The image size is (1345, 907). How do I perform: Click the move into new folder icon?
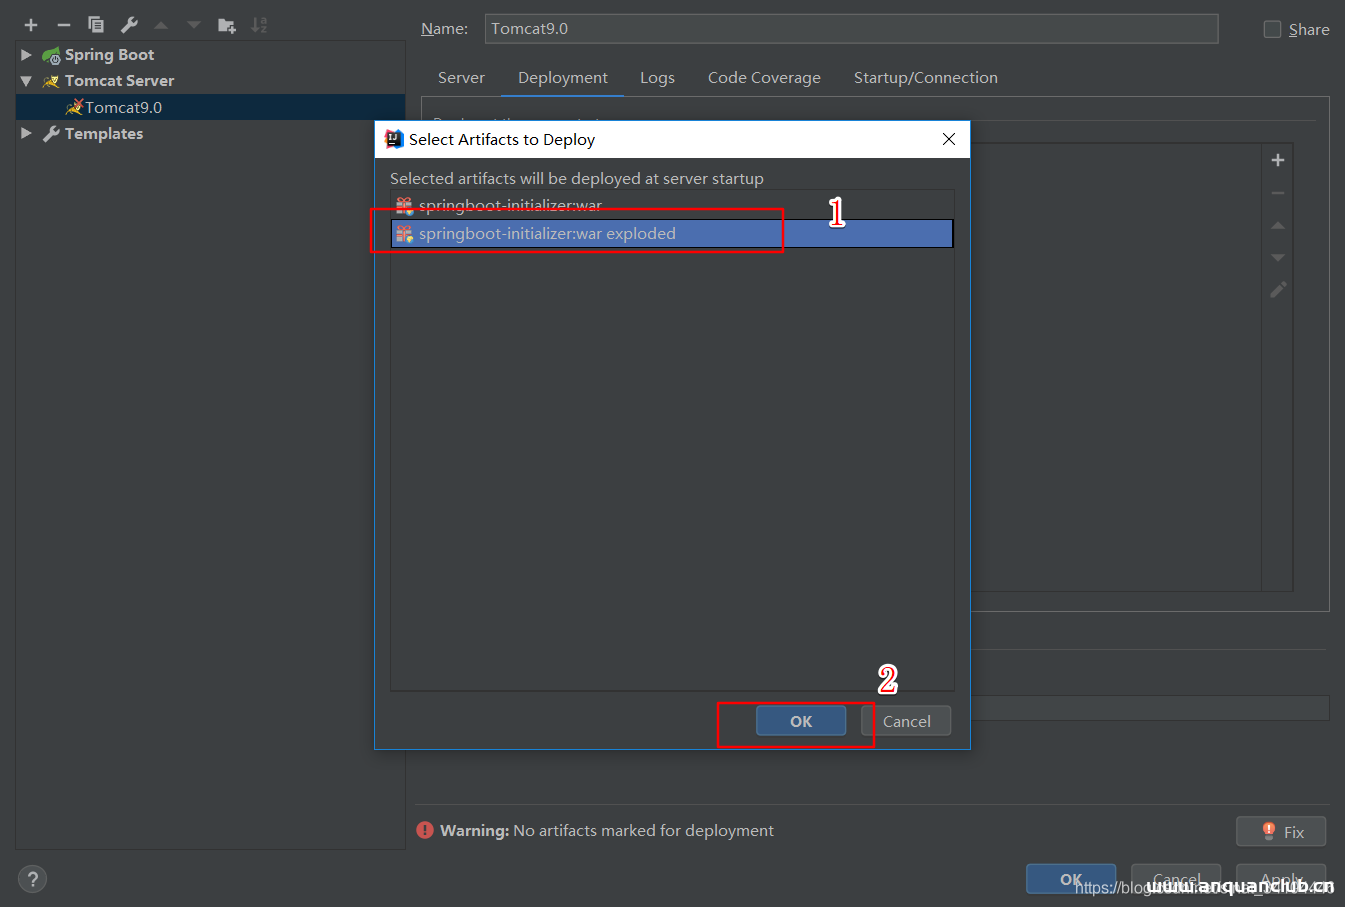(227, 25)
